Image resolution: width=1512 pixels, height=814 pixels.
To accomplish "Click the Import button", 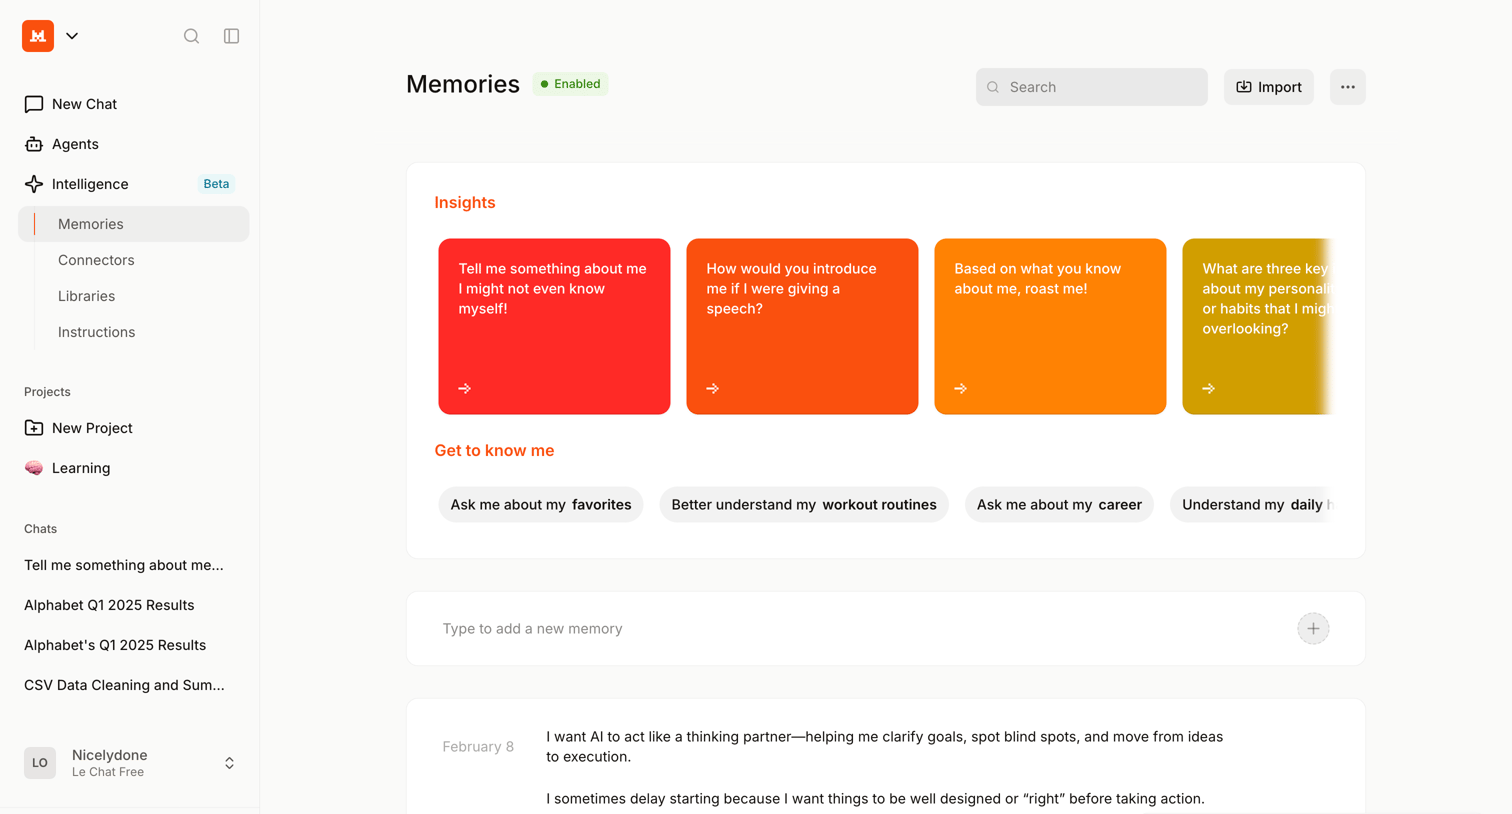I will (x=1268, y=87).
